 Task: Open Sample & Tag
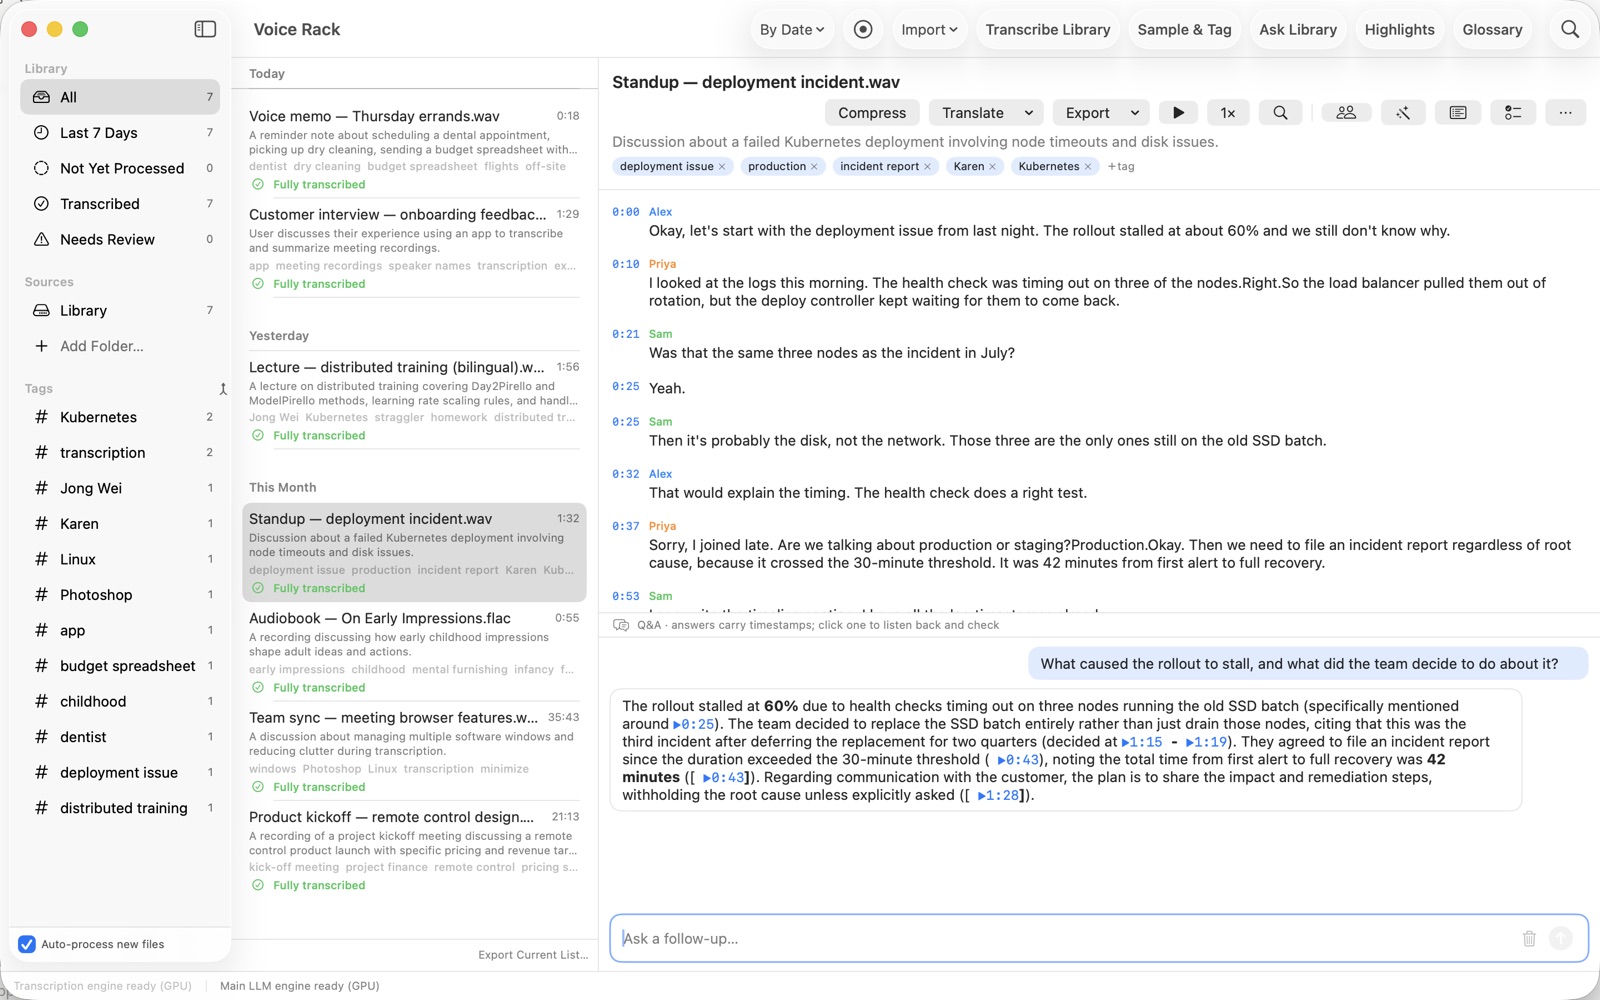pyautogui.click(x=1184, y=30)
